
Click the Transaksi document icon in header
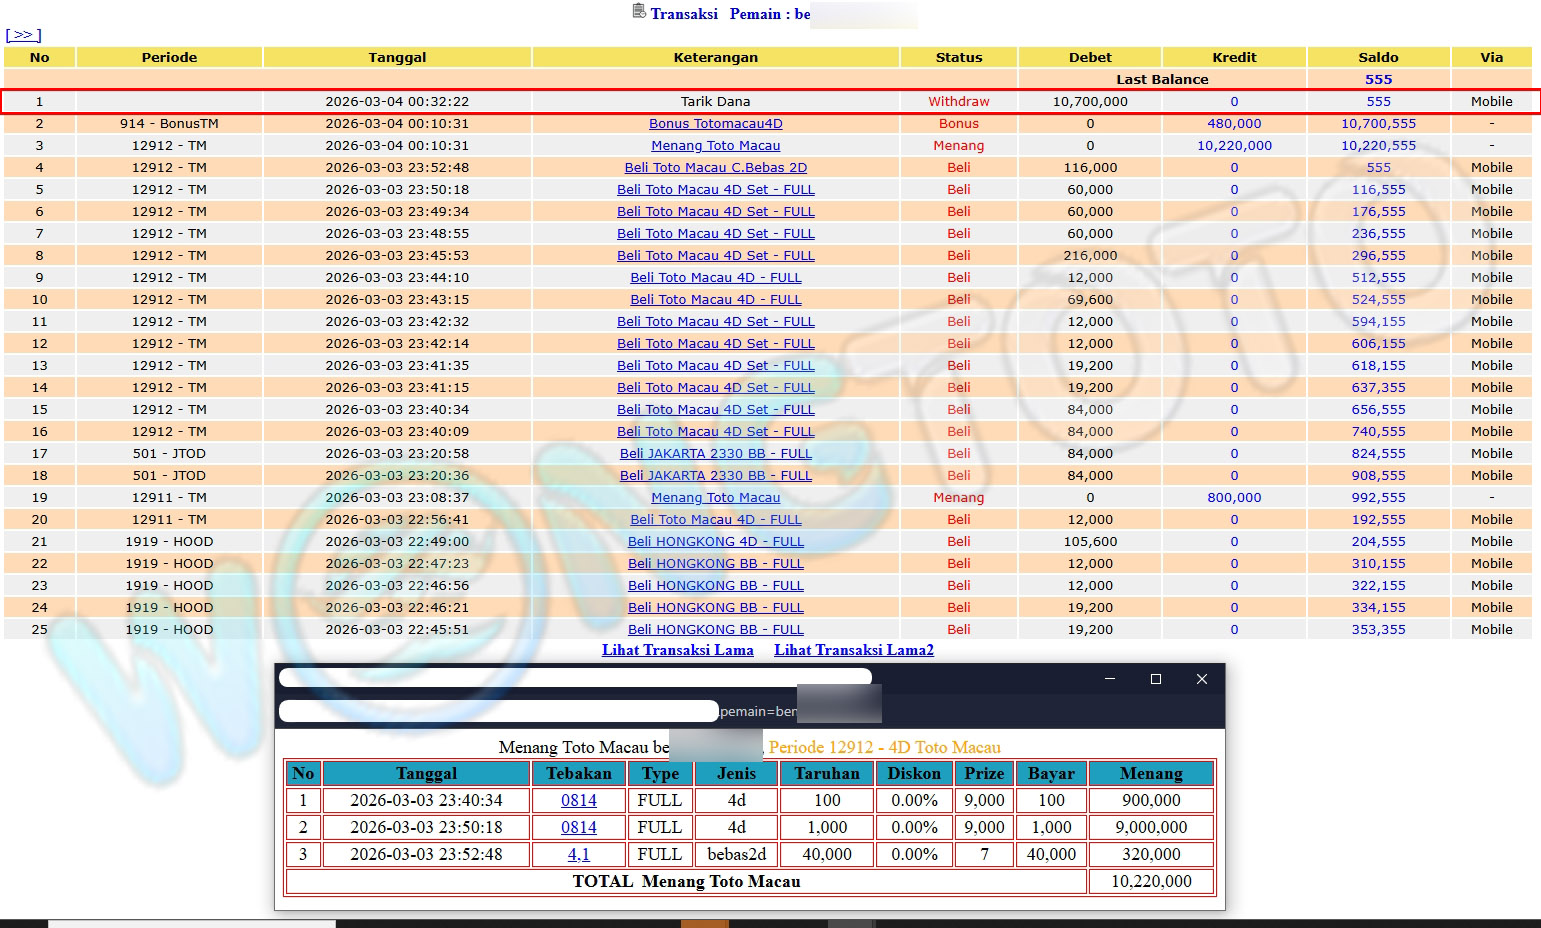click(639, 12)
